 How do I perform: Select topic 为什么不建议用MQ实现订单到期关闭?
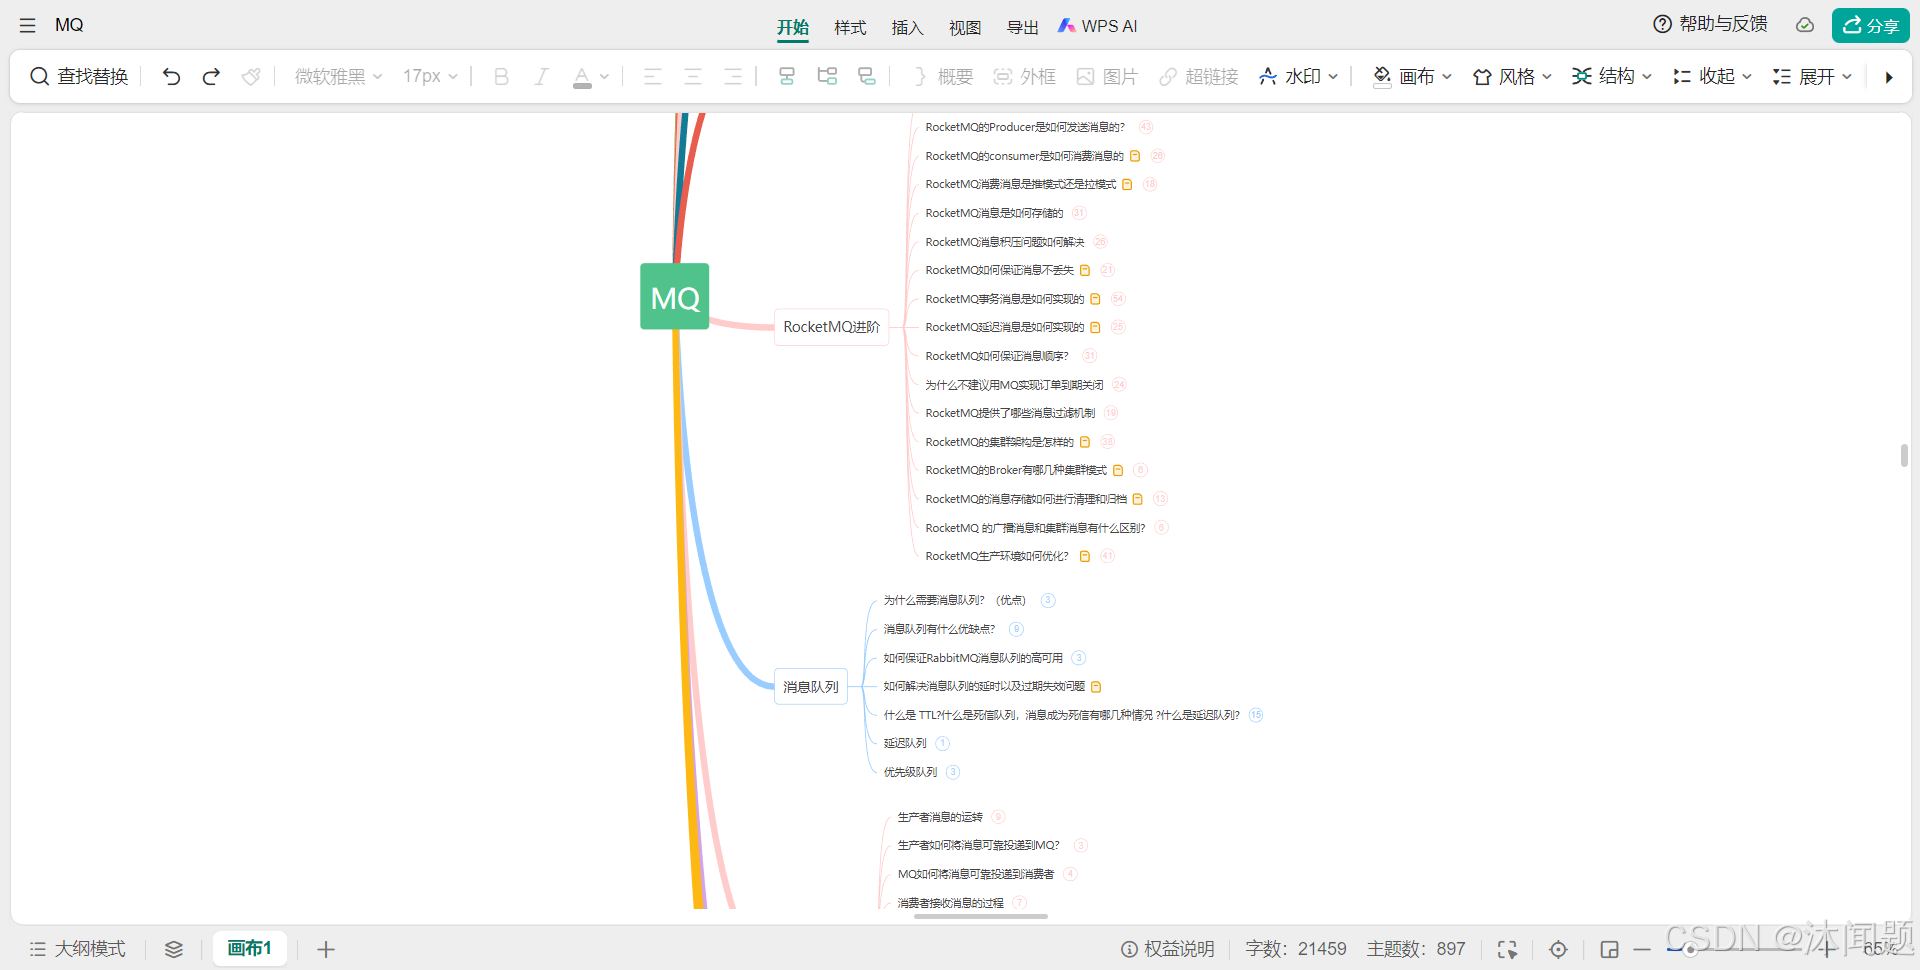point(1014,385)
